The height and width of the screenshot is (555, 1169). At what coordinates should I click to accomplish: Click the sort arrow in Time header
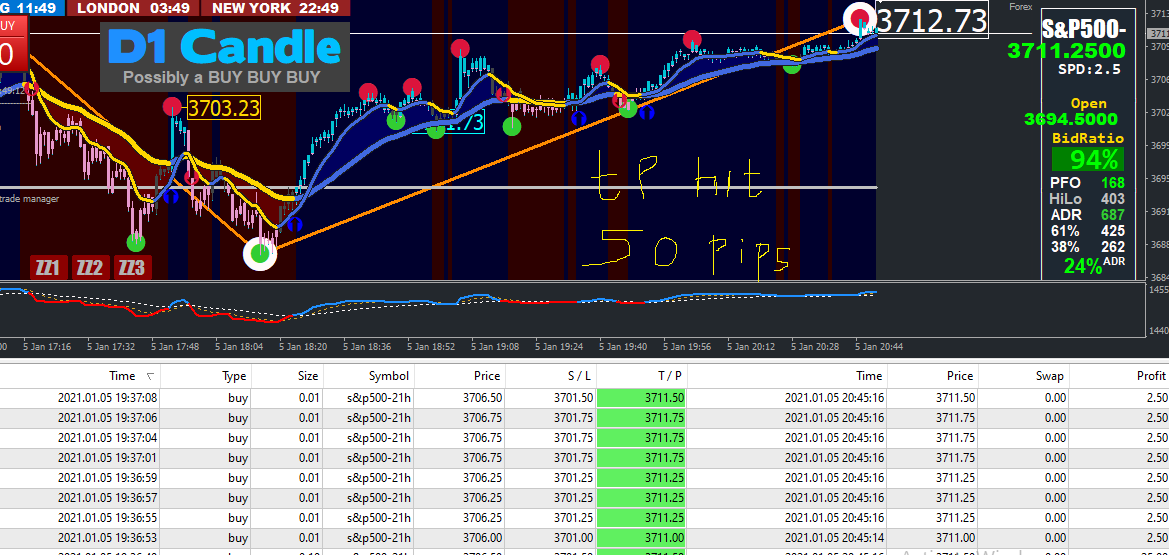[x=151, y=377]
